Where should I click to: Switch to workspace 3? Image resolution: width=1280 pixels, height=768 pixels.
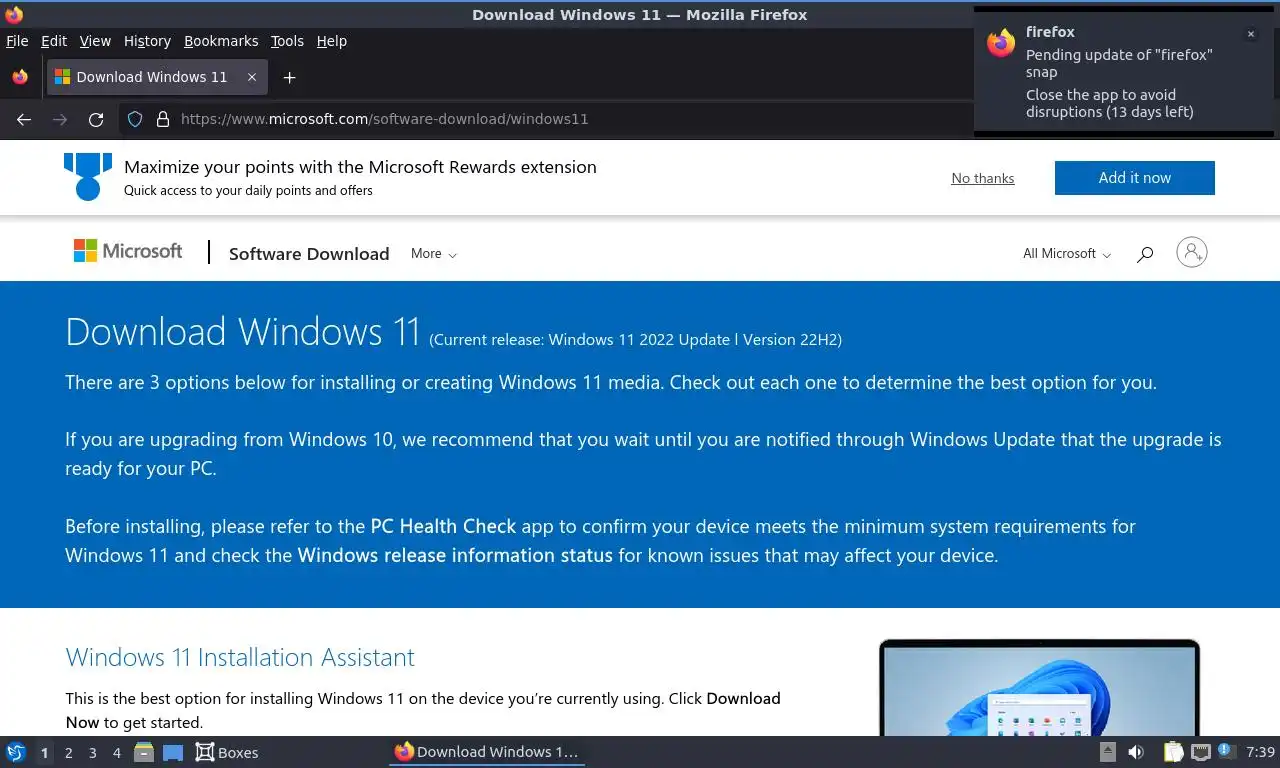92,752
